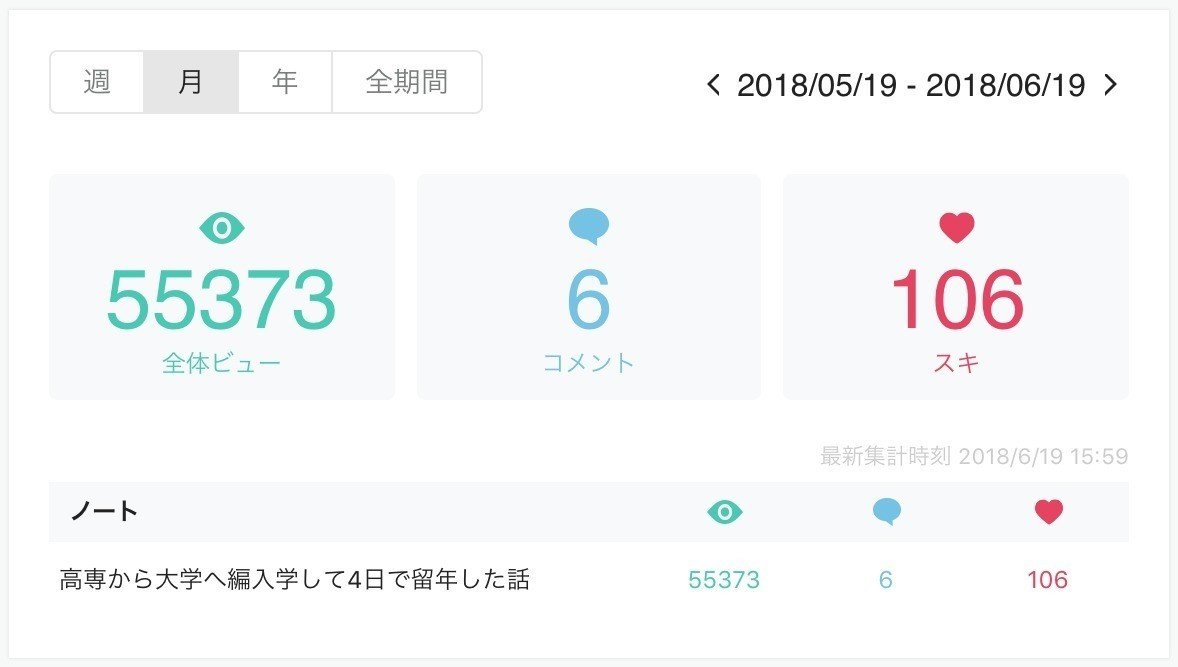Click the heart icon above 106

pos(955,227)
